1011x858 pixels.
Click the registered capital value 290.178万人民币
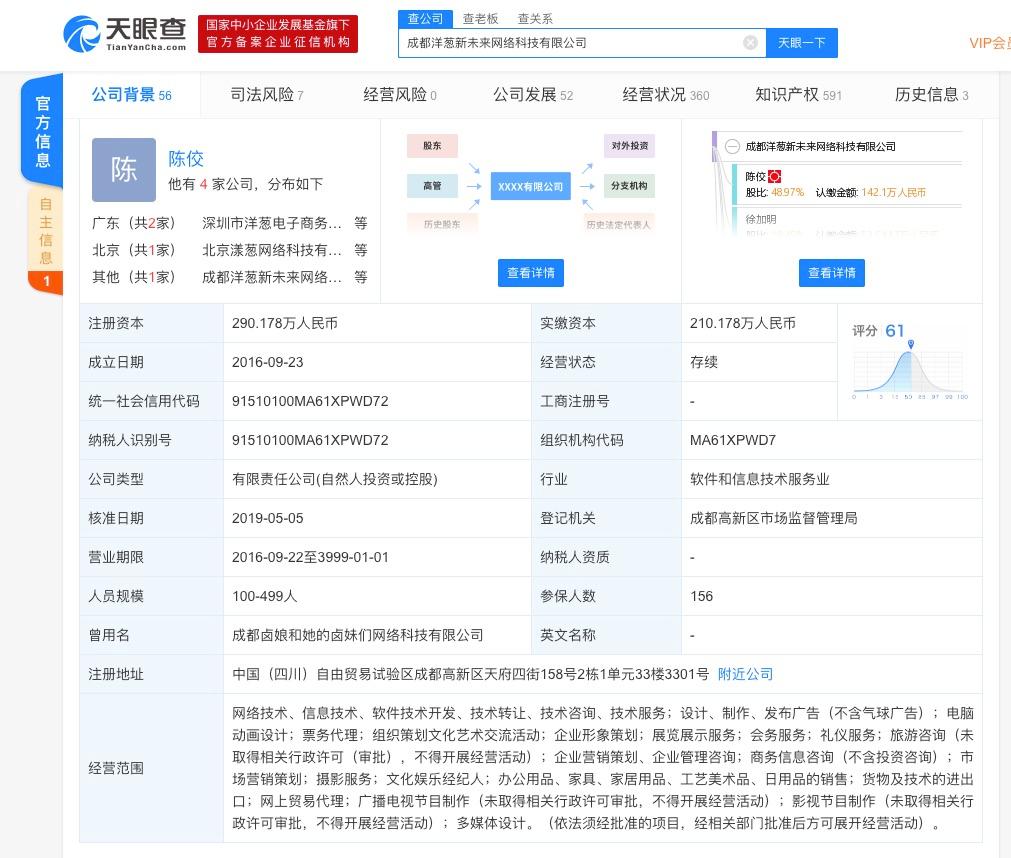click(285, 323)
